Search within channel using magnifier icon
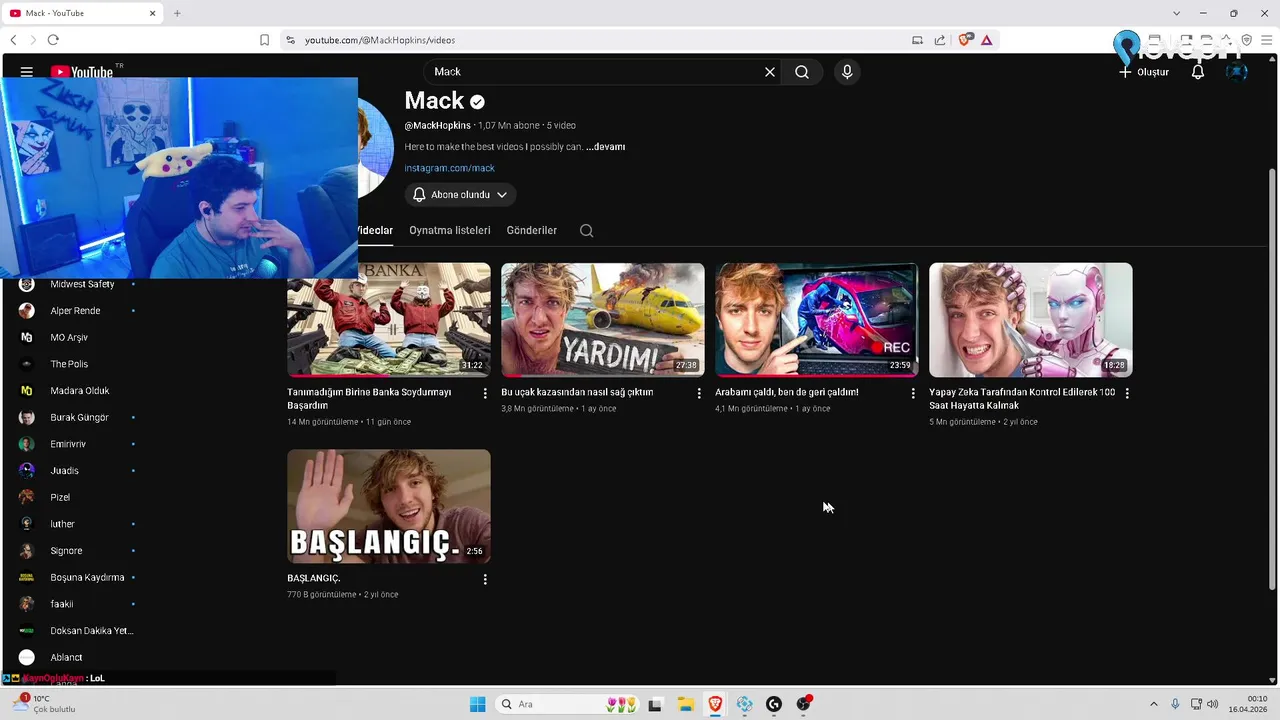 (587, 231)
